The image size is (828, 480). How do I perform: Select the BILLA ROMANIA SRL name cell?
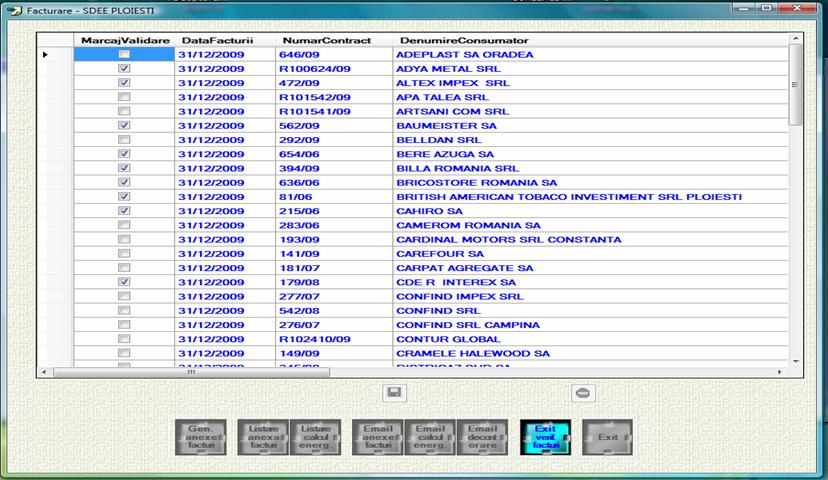(590, 168)
